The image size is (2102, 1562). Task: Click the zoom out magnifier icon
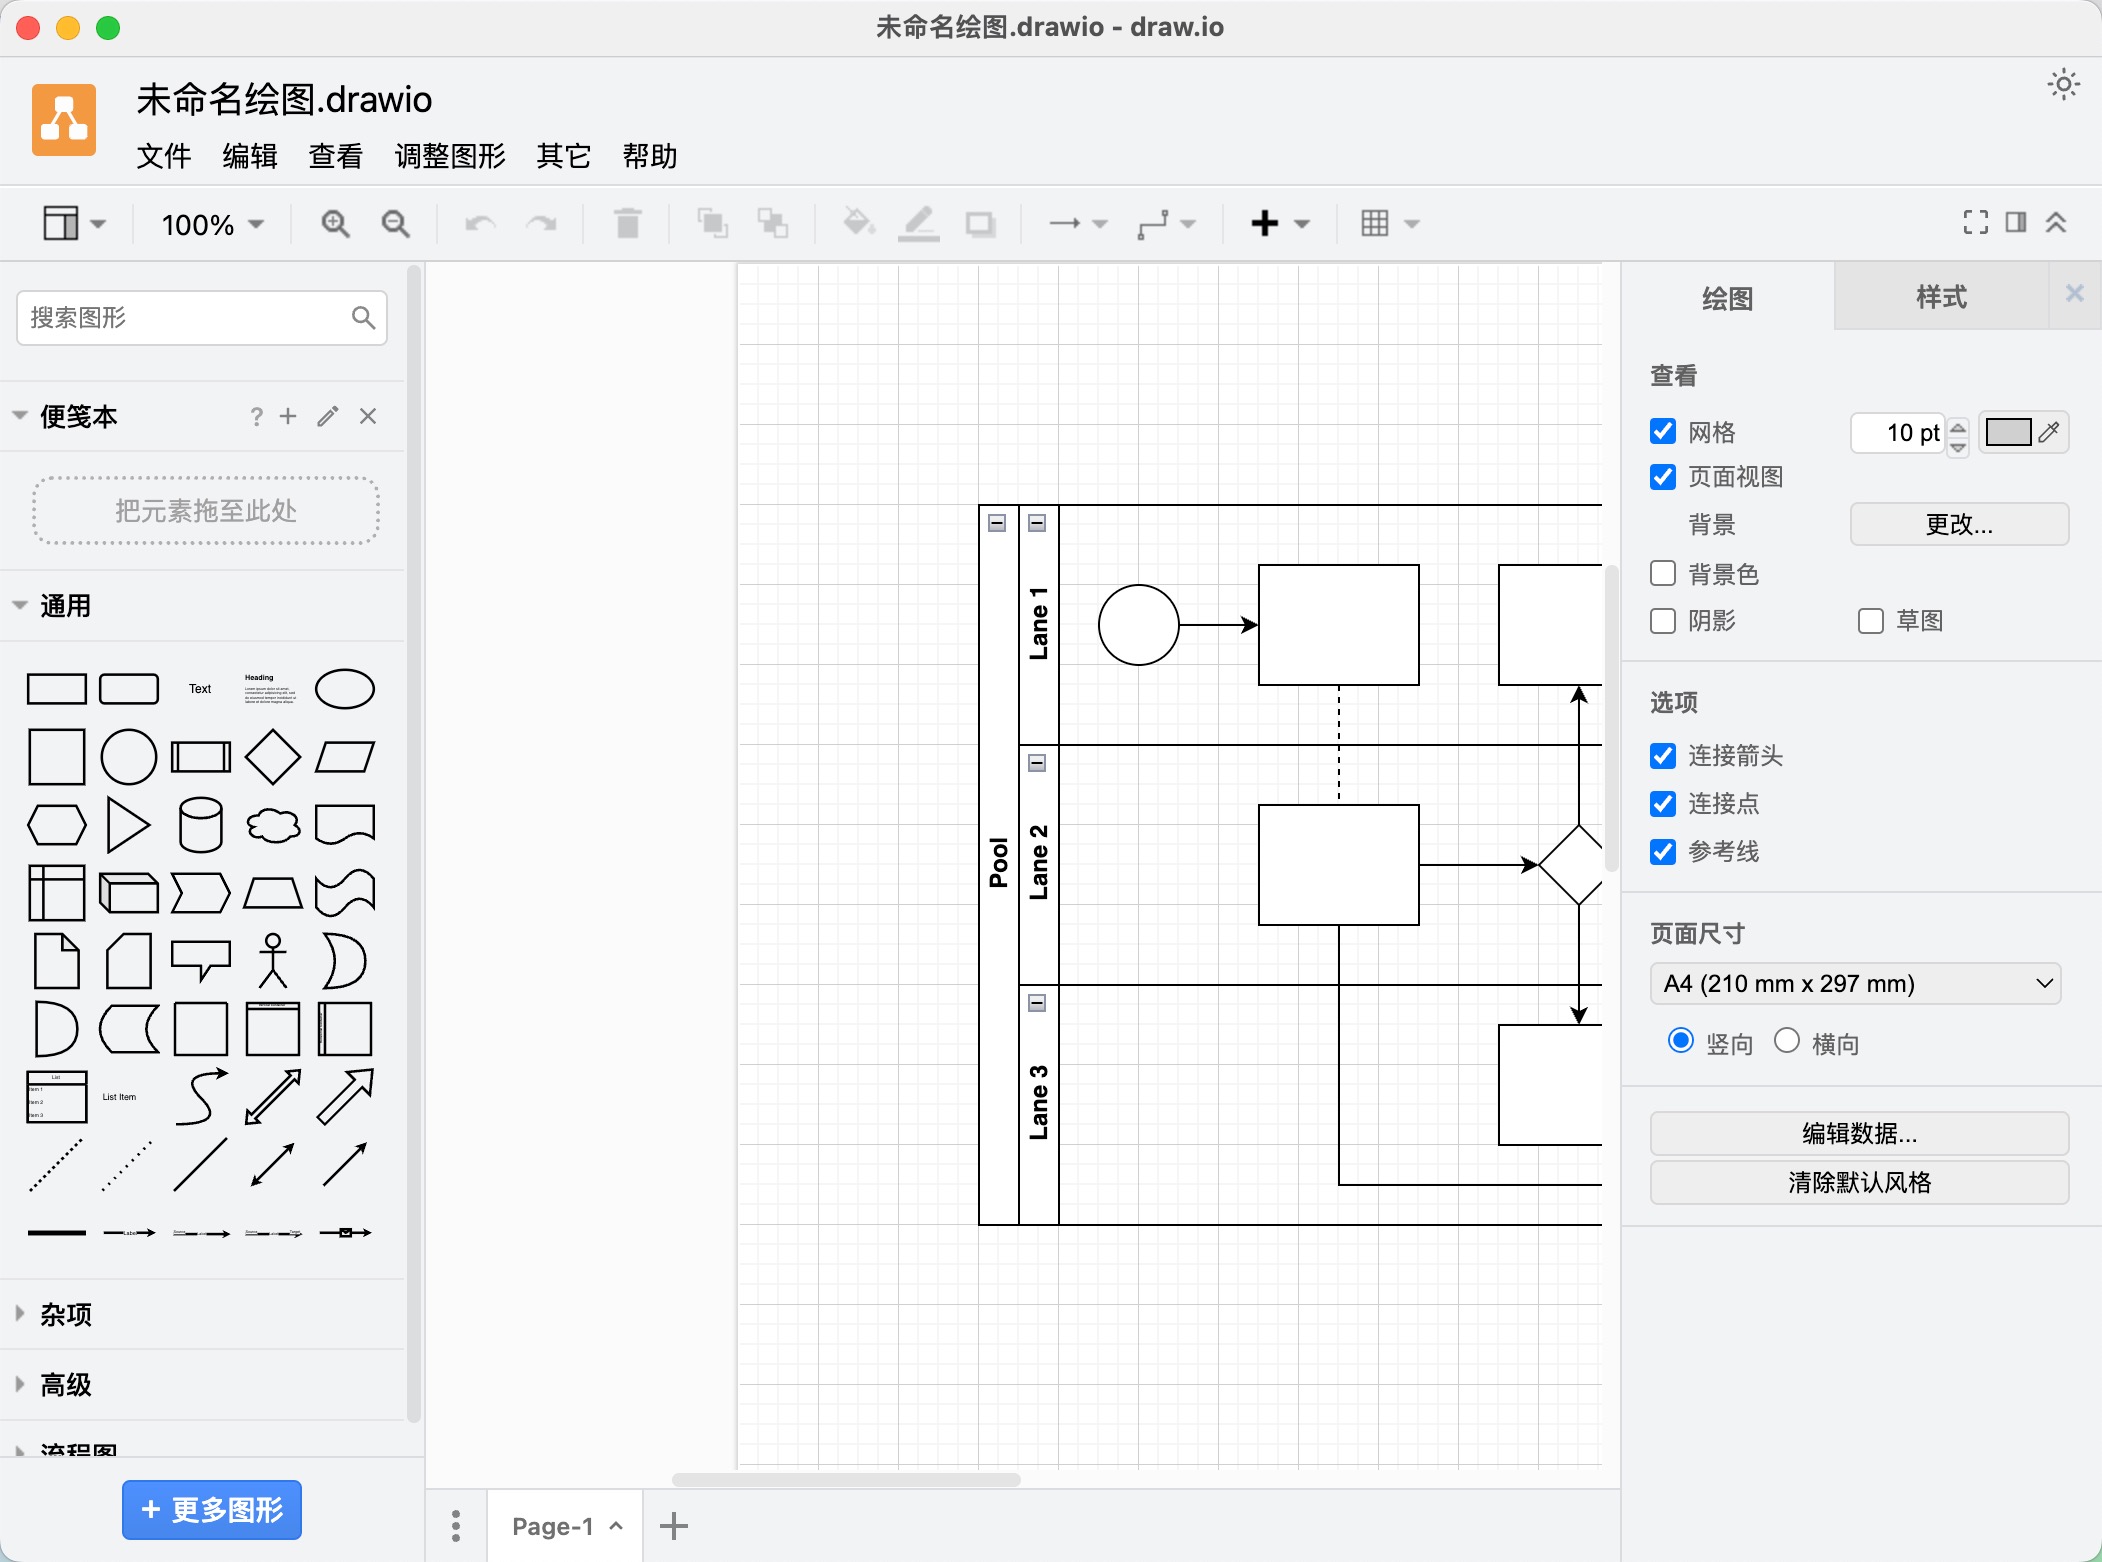(x=396, y=223)
